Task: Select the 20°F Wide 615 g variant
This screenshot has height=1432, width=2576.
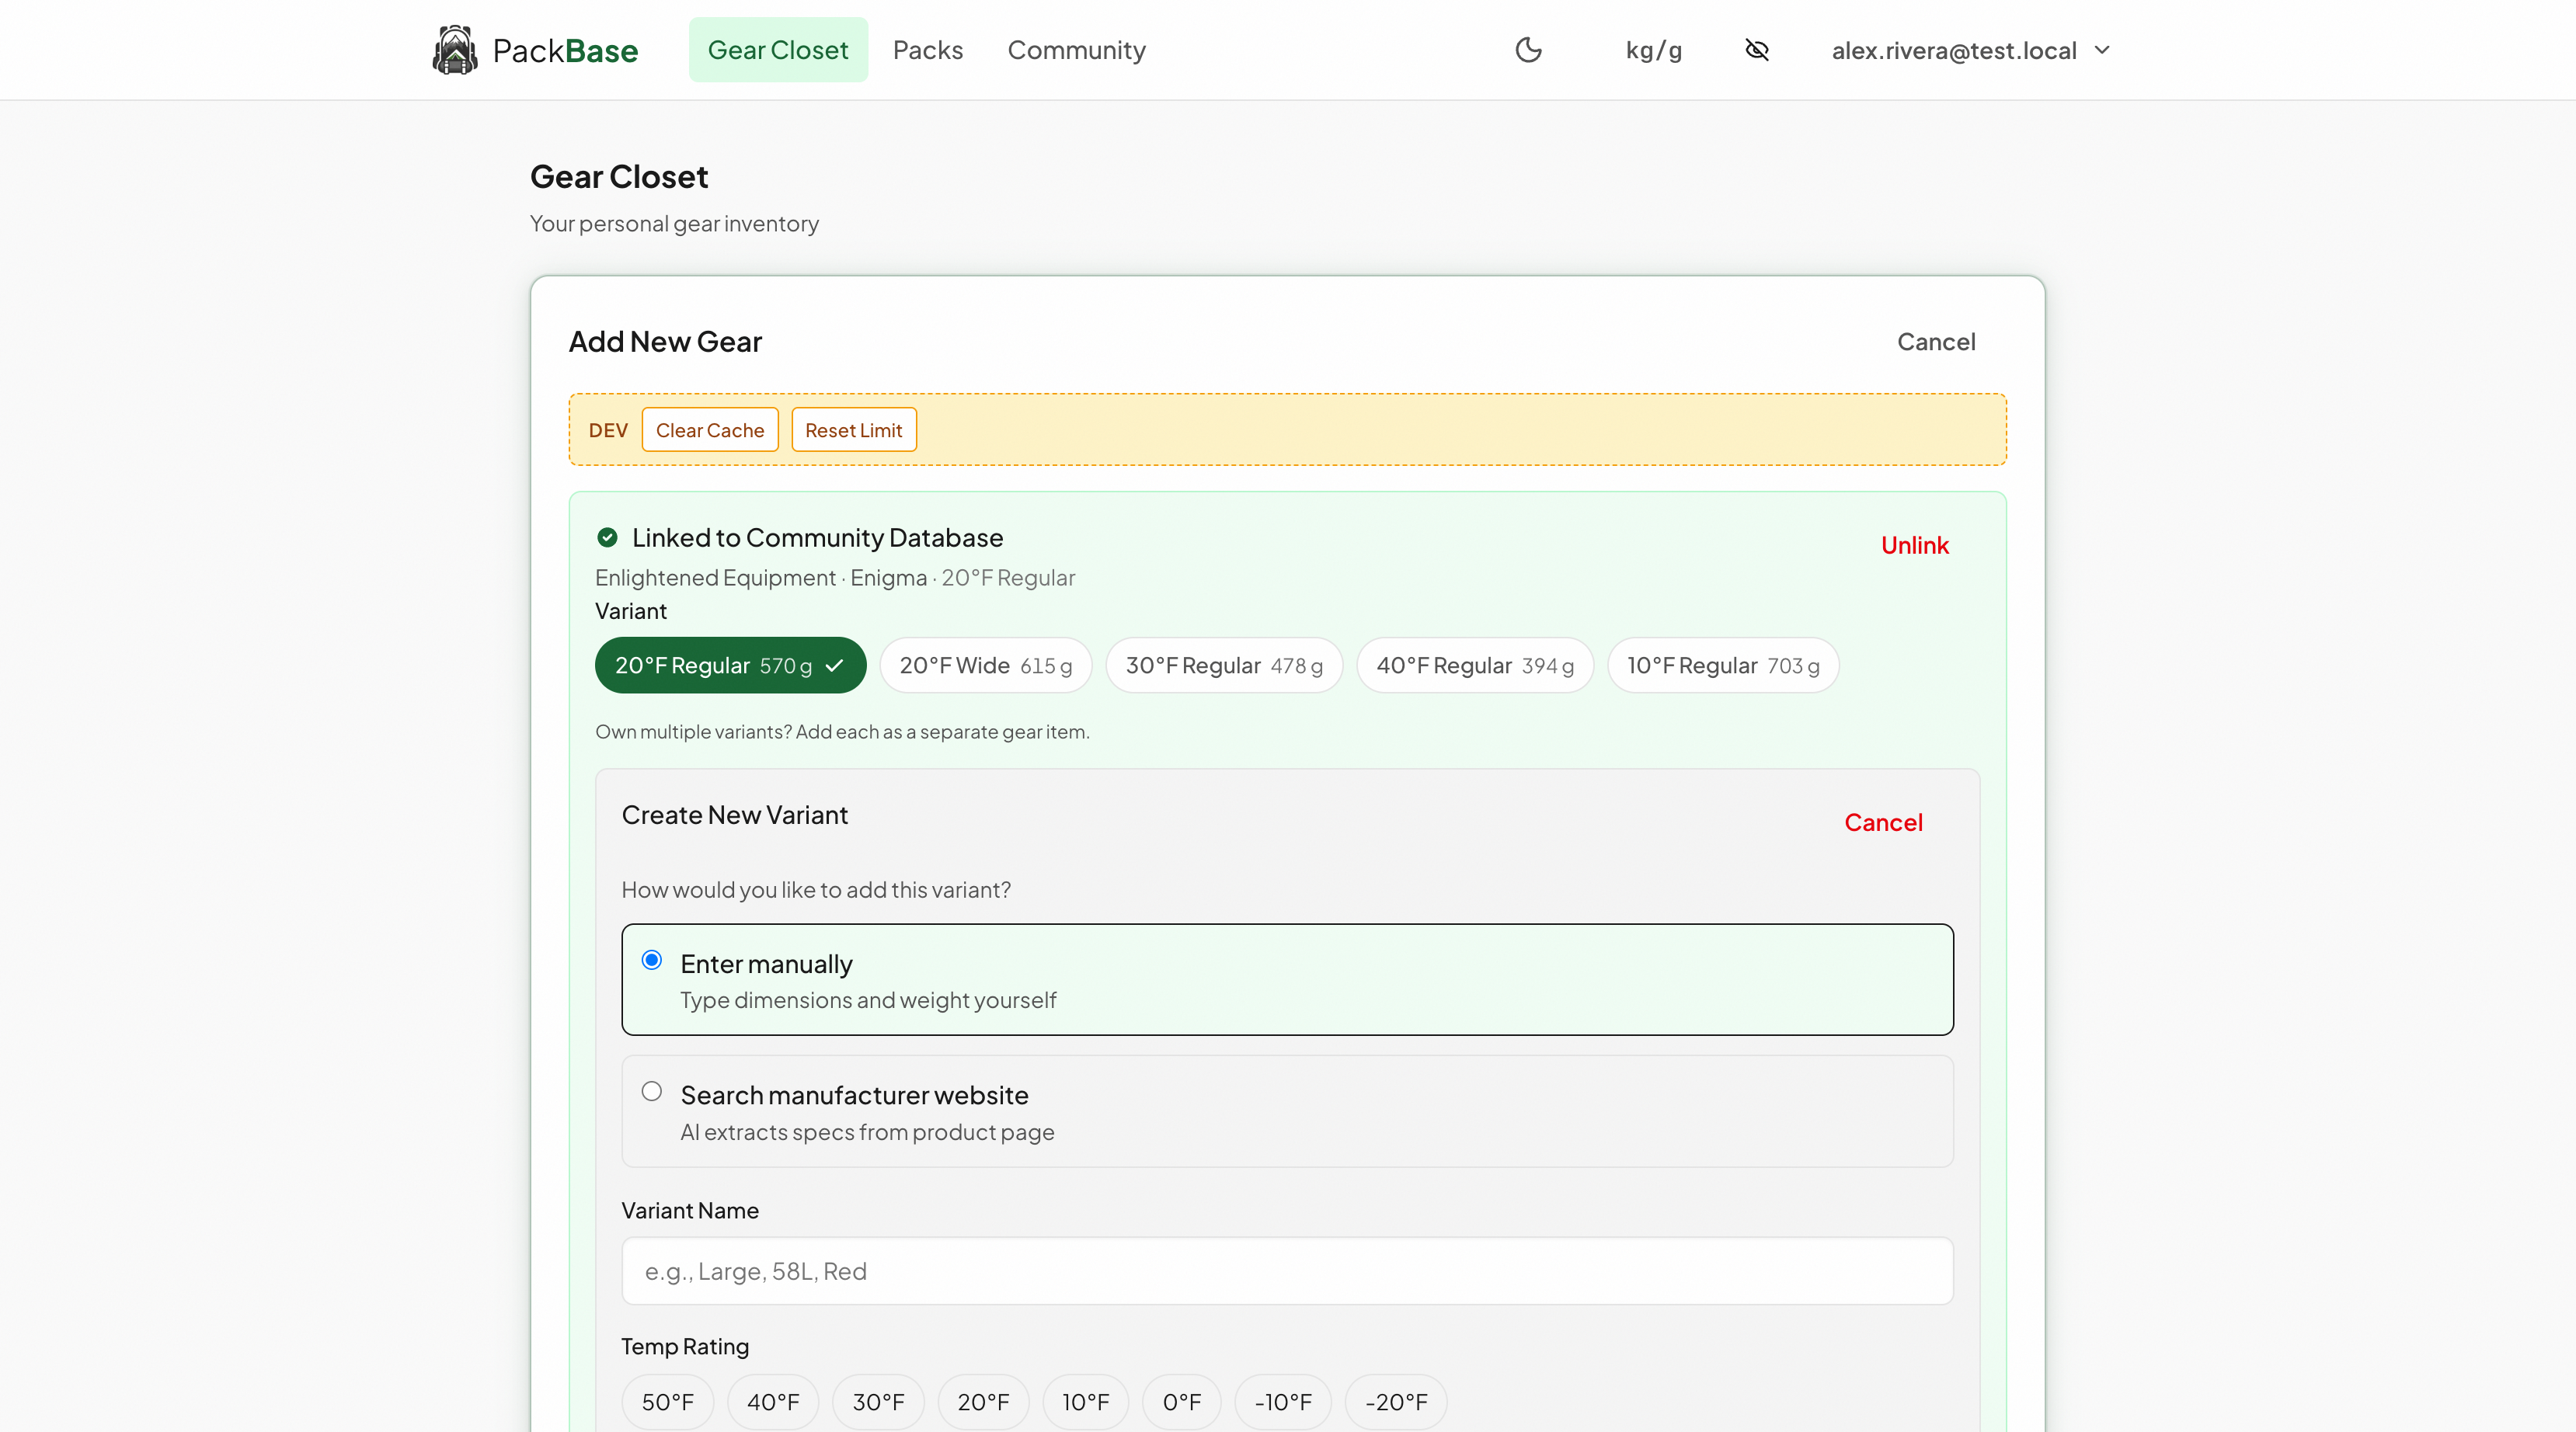Action: tap(985, 665)
